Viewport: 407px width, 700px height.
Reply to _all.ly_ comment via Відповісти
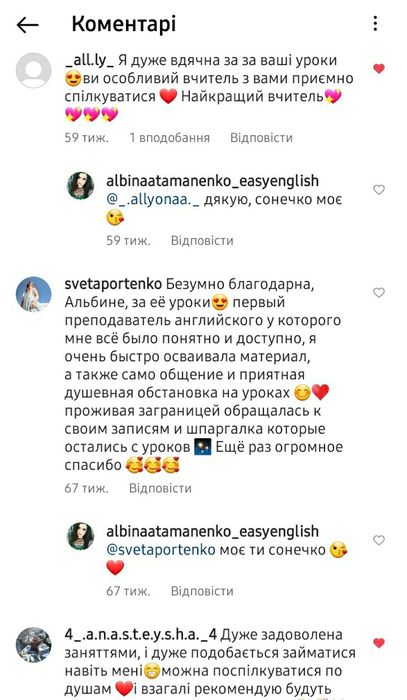tap(261, 138)
